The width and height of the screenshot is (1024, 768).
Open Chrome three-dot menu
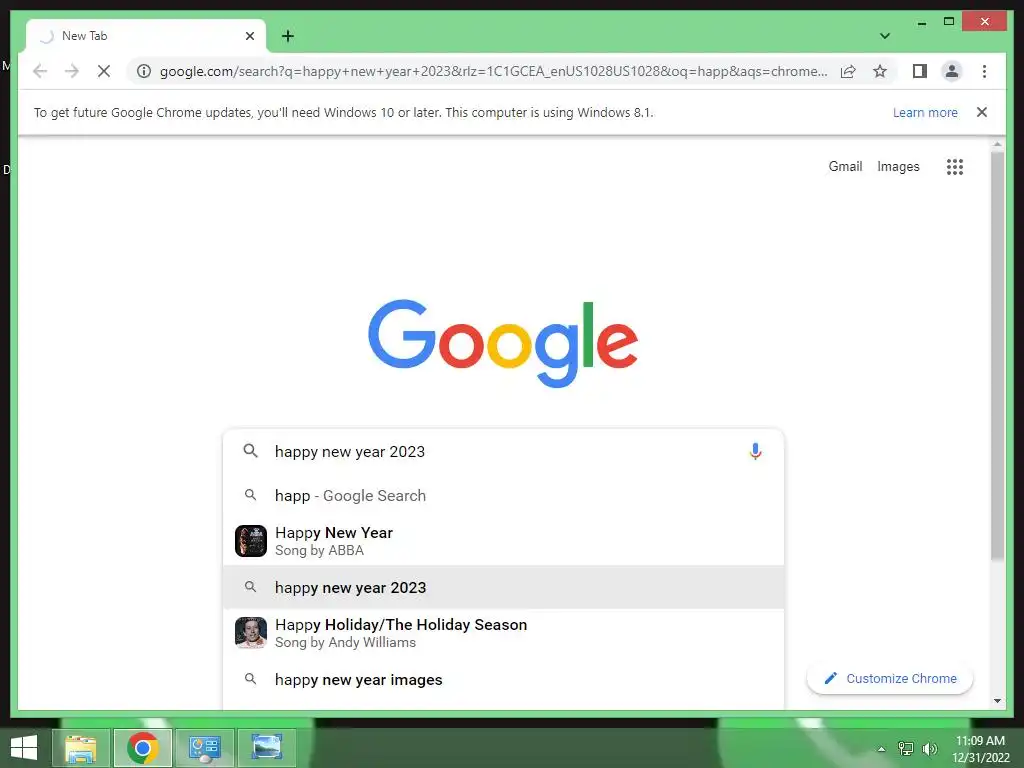(984, 71)
